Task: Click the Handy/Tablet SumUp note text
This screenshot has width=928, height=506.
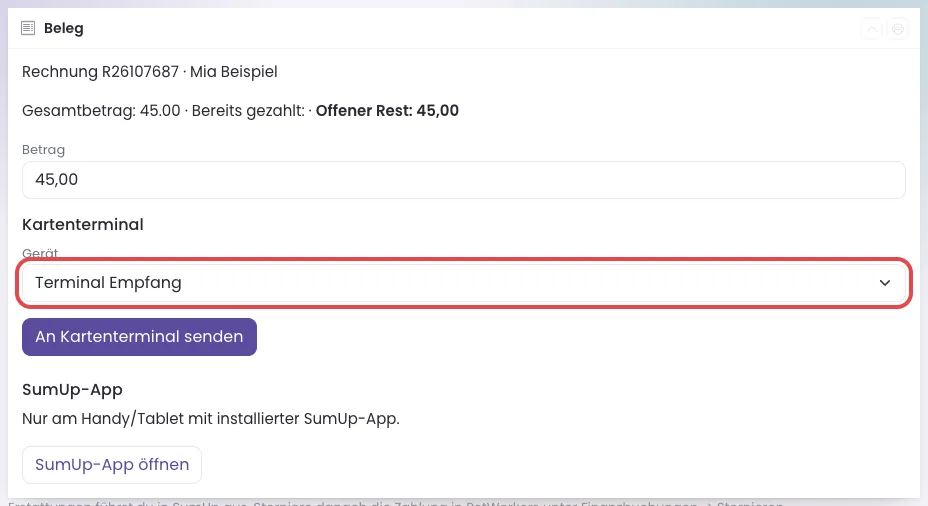Action: click(x=211, y=418)
